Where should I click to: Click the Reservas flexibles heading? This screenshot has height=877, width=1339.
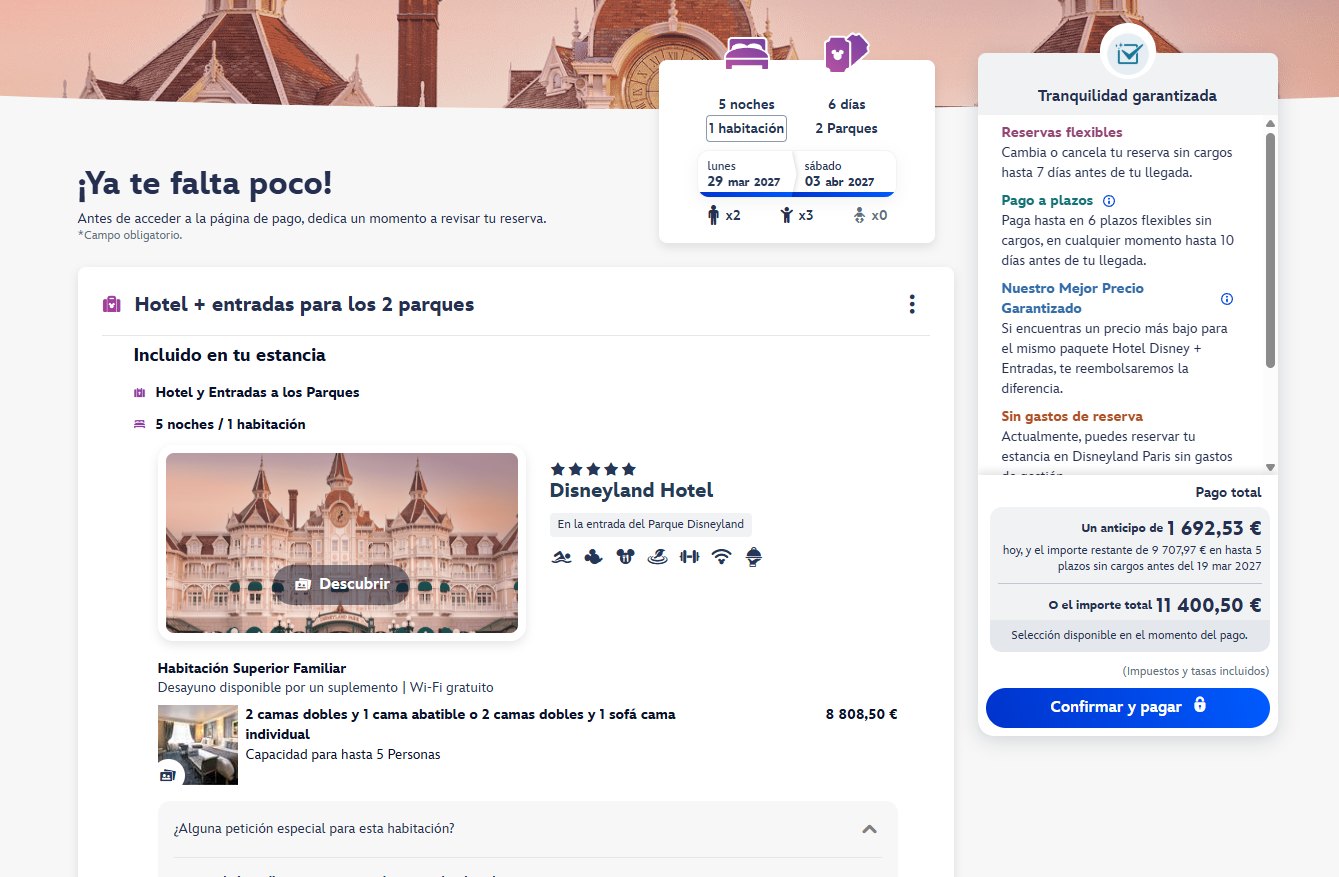pos(1062,132)
